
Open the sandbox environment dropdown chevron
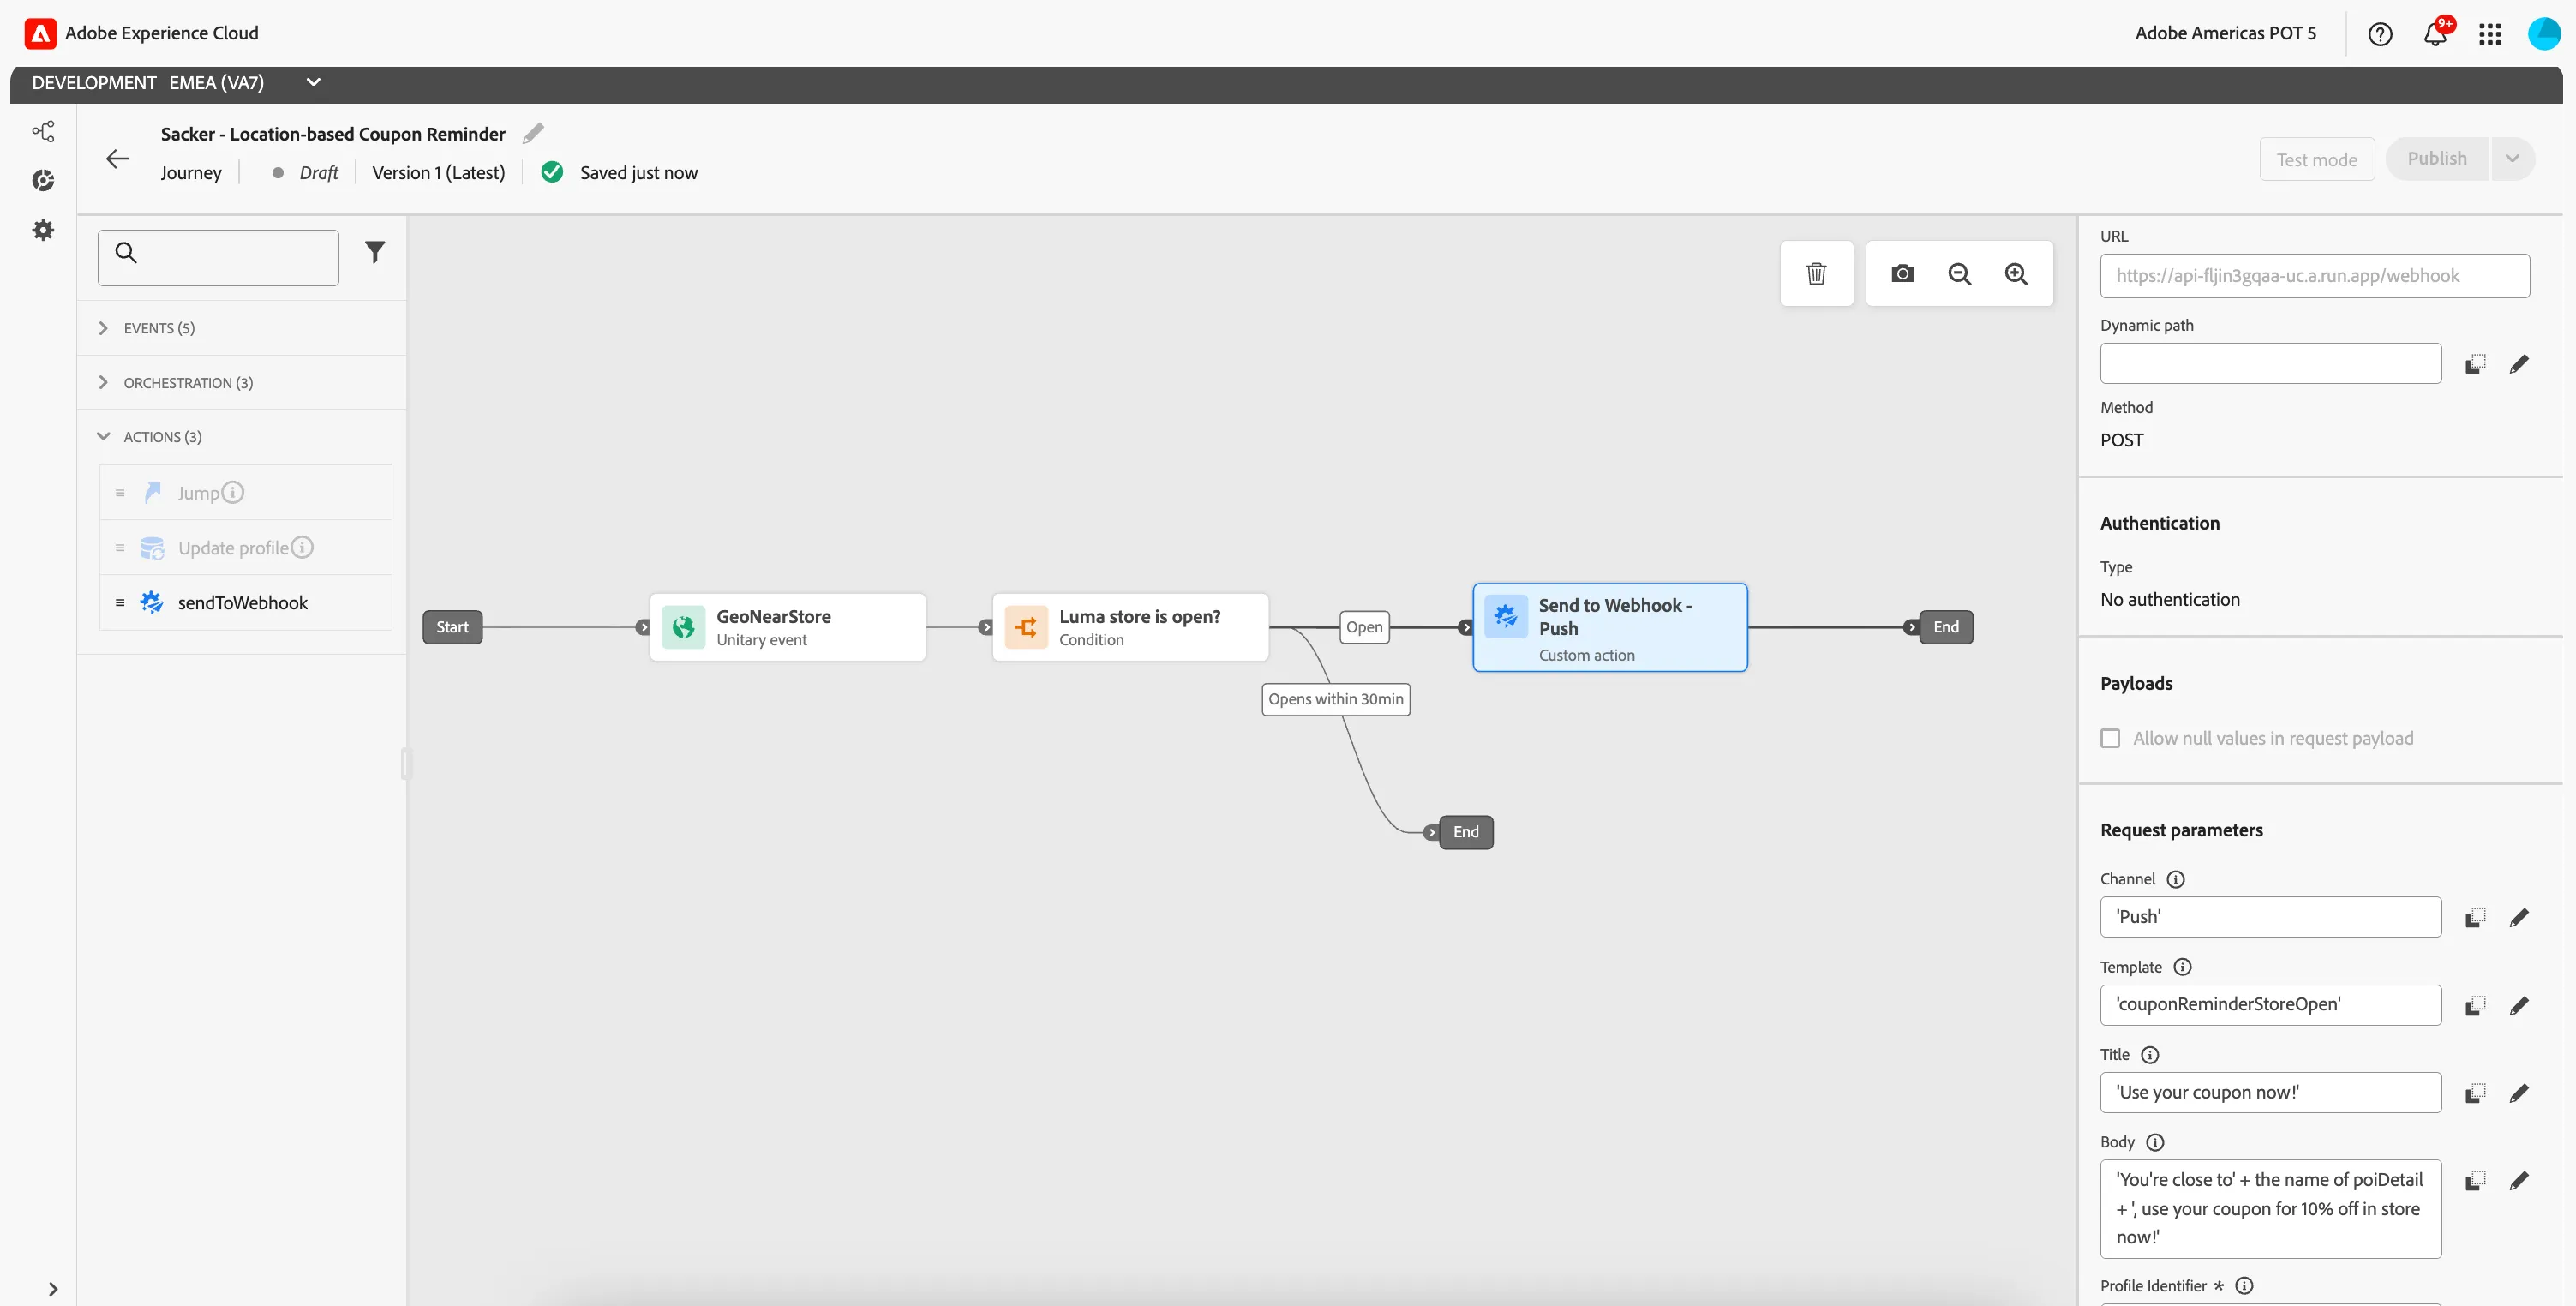click(313, 82)
